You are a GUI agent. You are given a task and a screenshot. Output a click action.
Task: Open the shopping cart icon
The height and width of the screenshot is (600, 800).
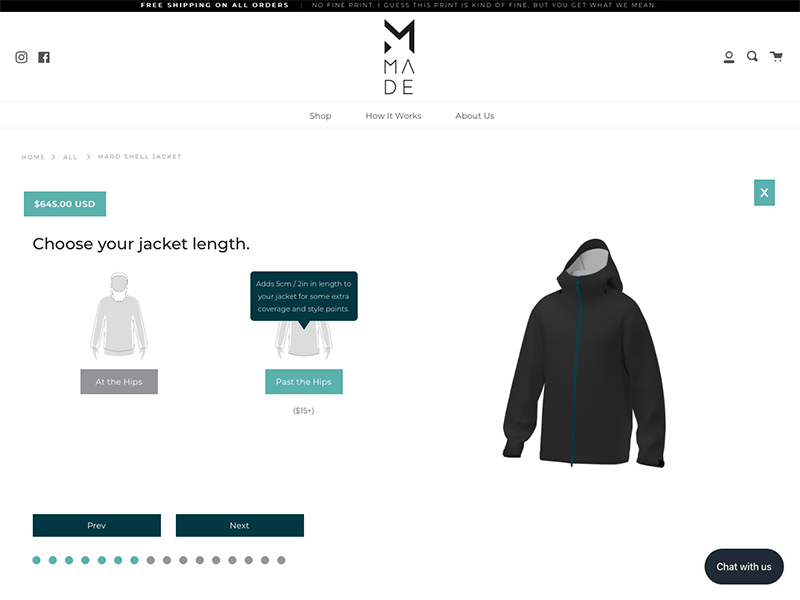coord(776,56)
